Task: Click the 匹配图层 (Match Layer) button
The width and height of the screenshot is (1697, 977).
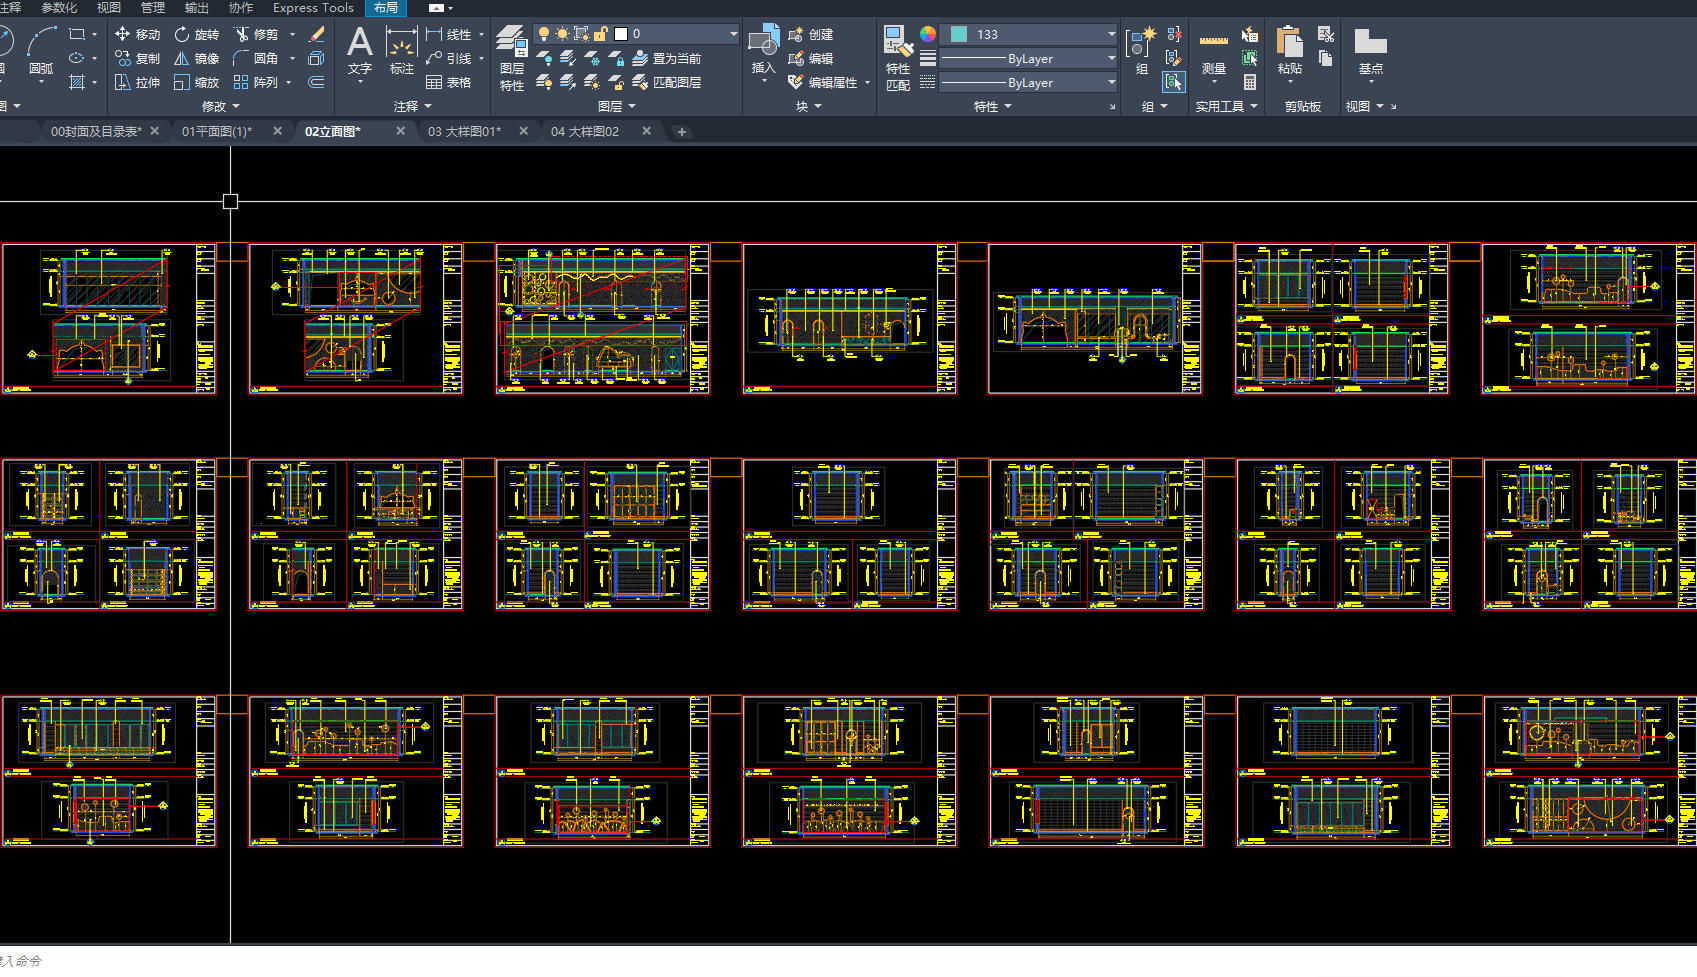Action: pos(666,82)
